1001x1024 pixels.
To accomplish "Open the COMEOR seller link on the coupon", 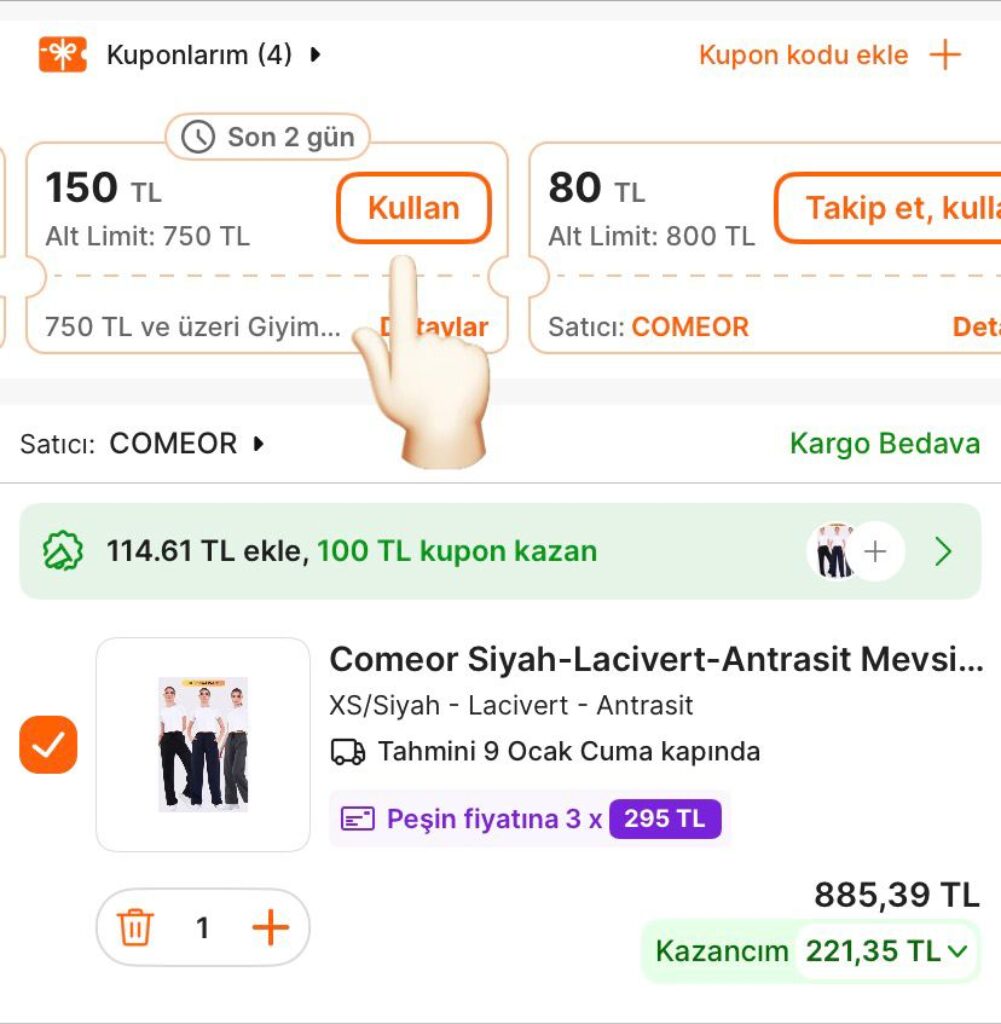I will tap(690, 327).
